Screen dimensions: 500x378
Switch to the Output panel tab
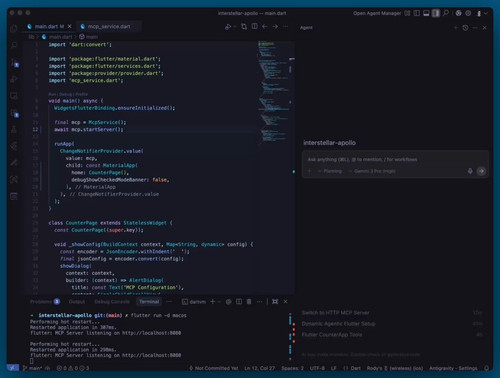click(77, 302)
